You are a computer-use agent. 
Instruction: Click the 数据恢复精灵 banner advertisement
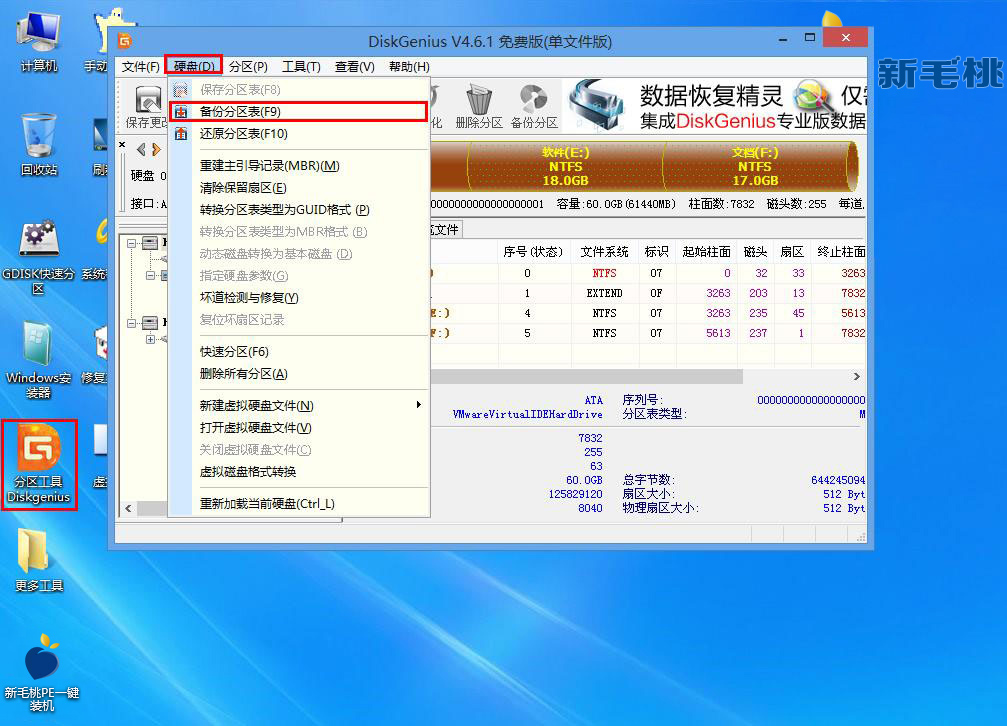point(715,106)
